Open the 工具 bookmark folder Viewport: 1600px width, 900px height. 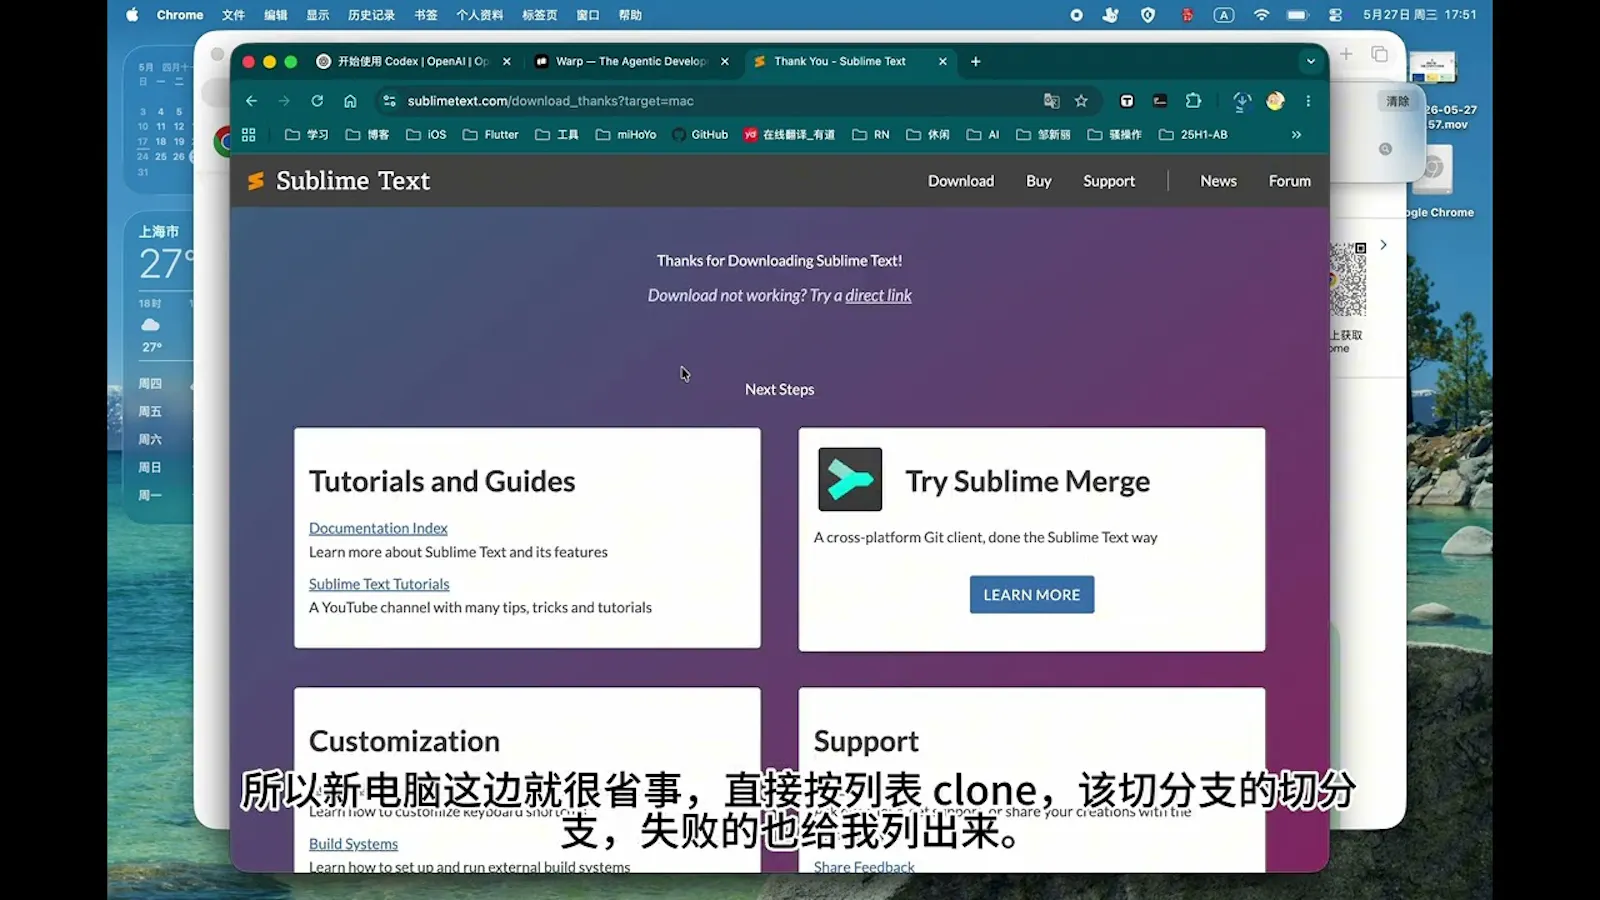[557, 134]
